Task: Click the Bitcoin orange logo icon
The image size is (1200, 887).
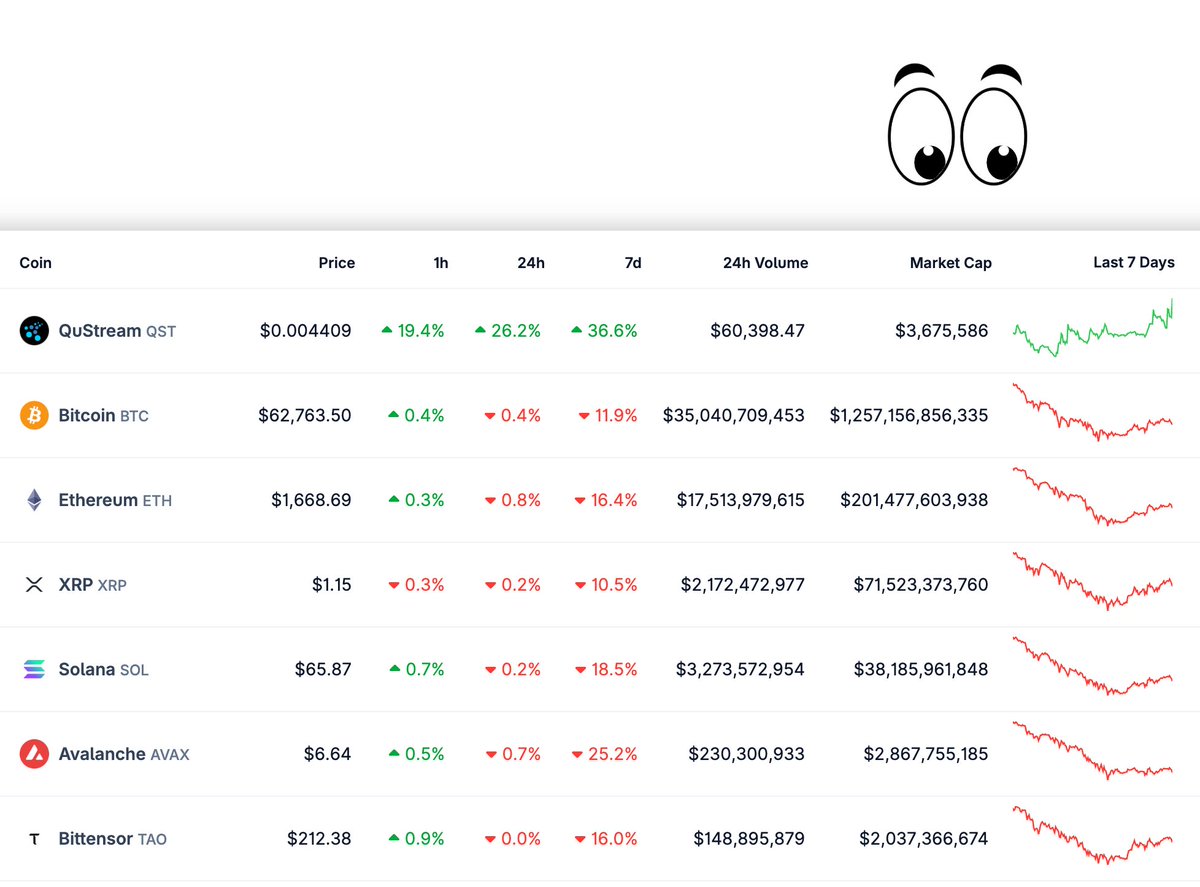Action: [34, 415]
